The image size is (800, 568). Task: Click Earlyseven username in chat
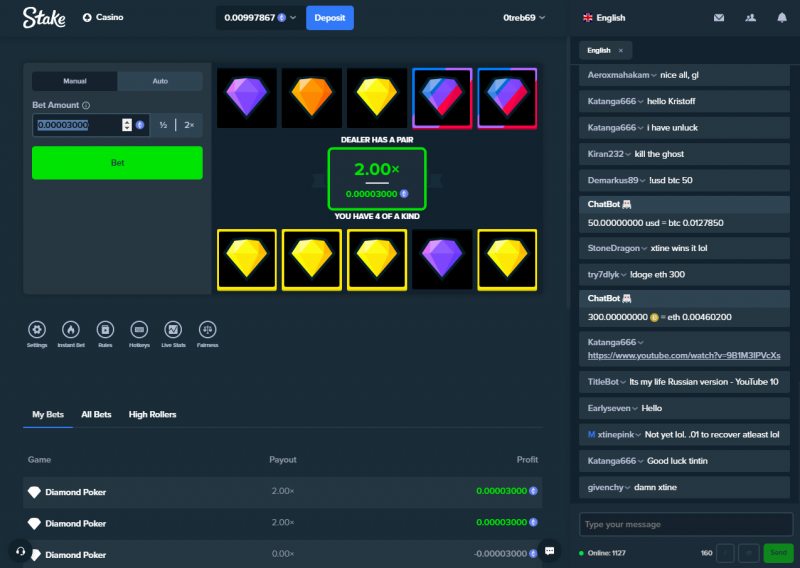pos(609,408)
